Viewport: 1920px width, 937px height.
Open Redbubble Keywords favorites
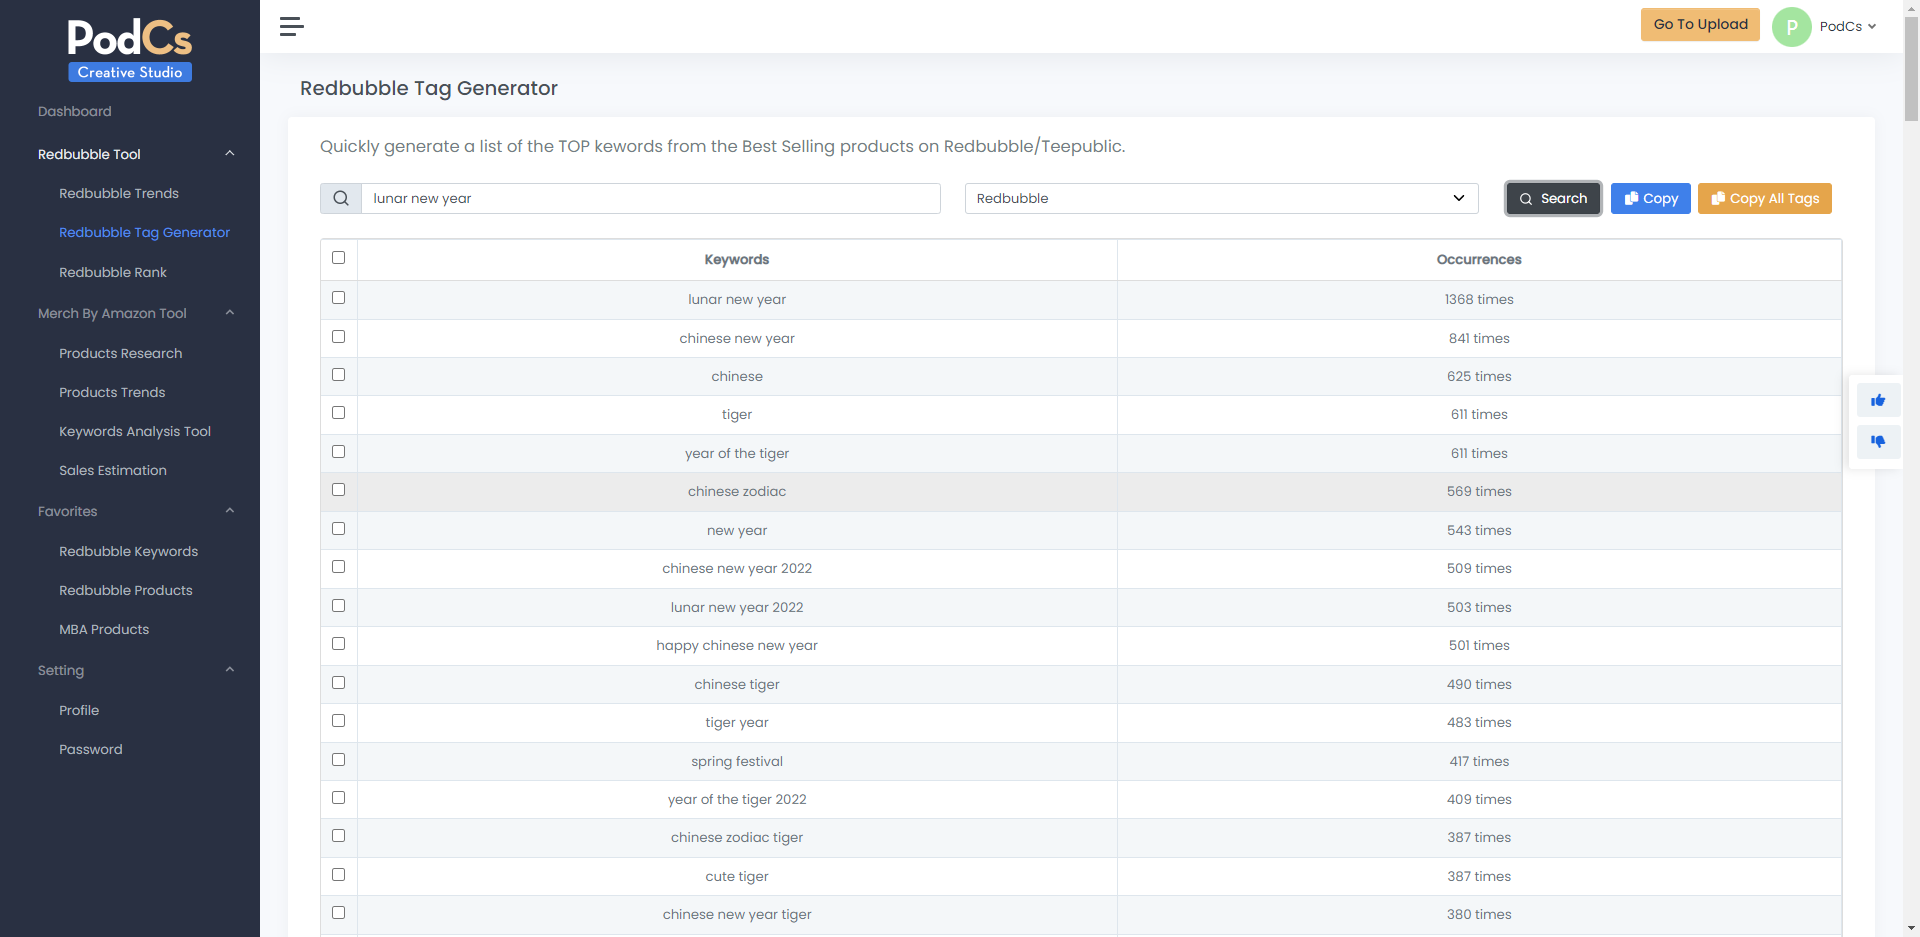[129, 551]
